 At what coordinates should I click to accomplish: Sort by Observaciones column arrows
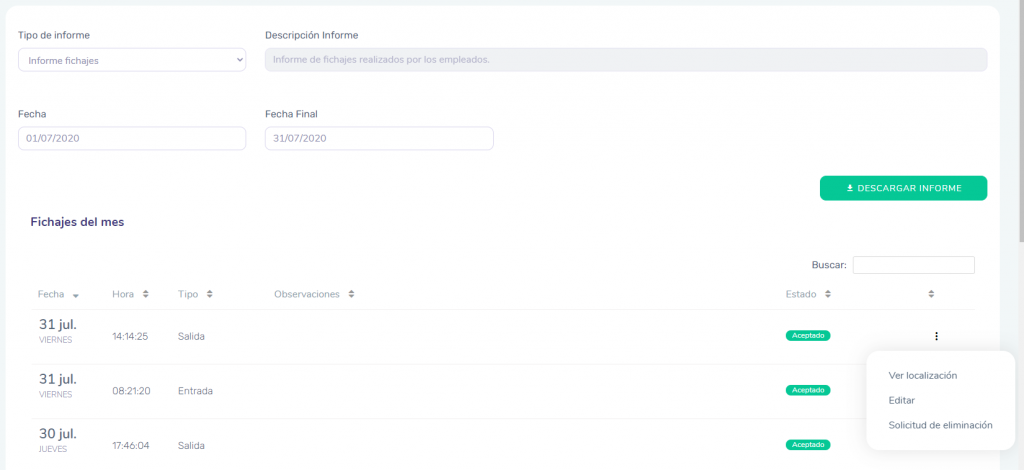(x=352, y=294)
